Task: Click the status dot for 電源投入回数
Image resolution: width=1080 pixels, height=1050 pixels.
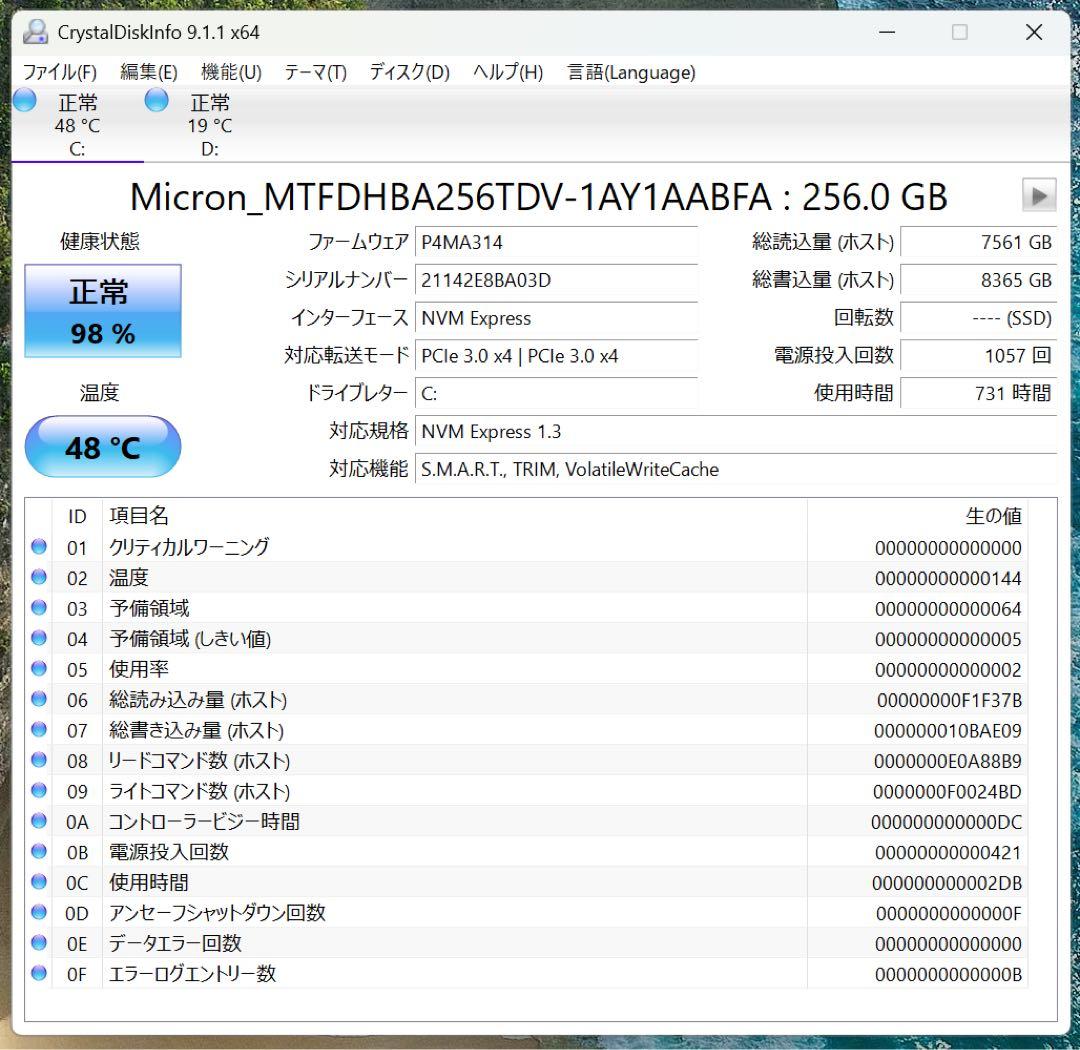Action: point(38,852)
